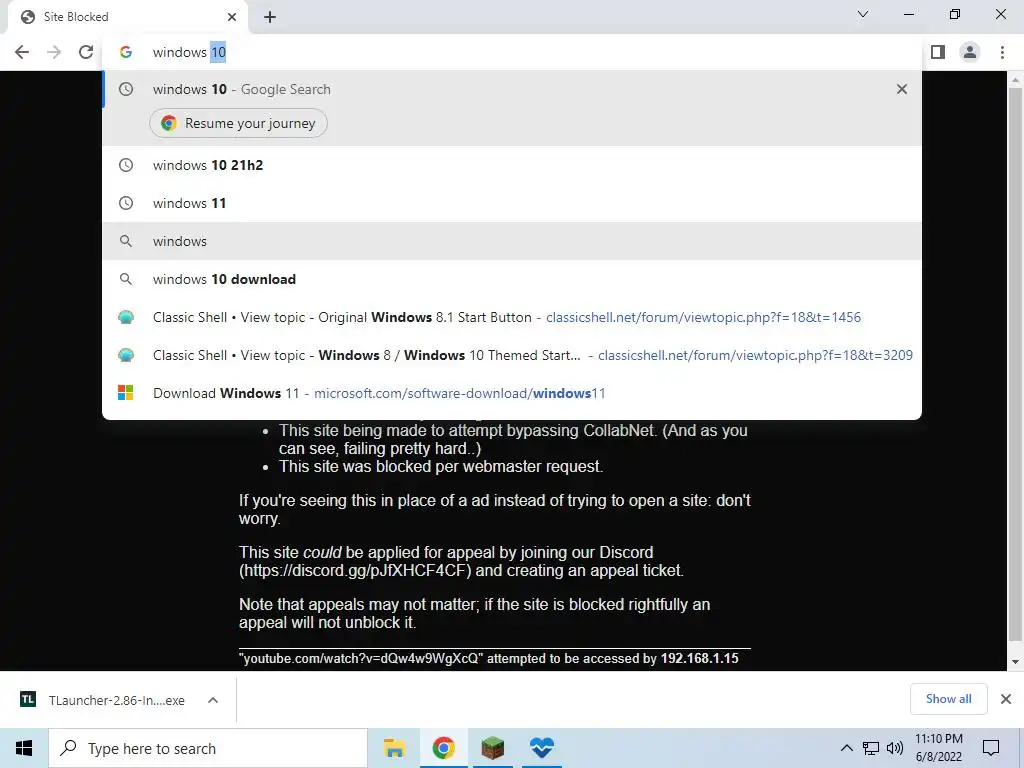
Task: Click the Classic Shell icon for Themed Start topic
Action: (126, 355)
